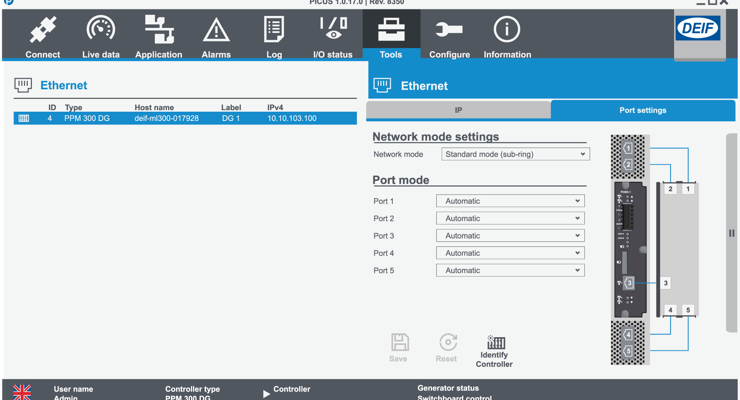
Task: Open the Connect toolbar icon
Action: (x=43, y=33)
